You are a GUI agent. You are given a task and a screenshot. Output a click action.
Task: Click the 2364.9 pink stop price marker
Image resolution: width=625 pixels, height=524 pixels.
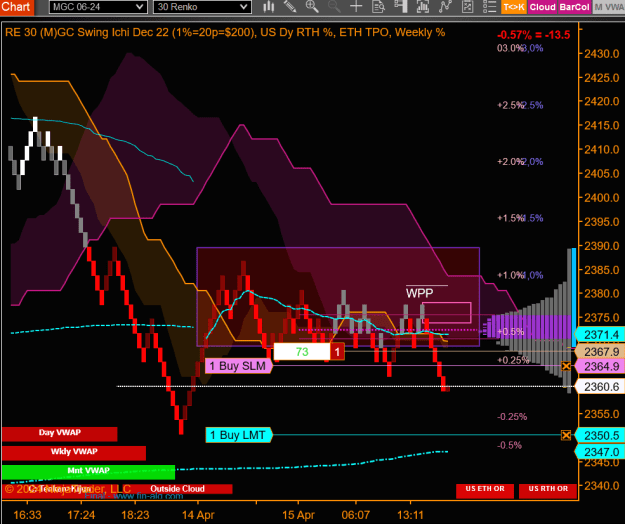[x=599, y=366]
